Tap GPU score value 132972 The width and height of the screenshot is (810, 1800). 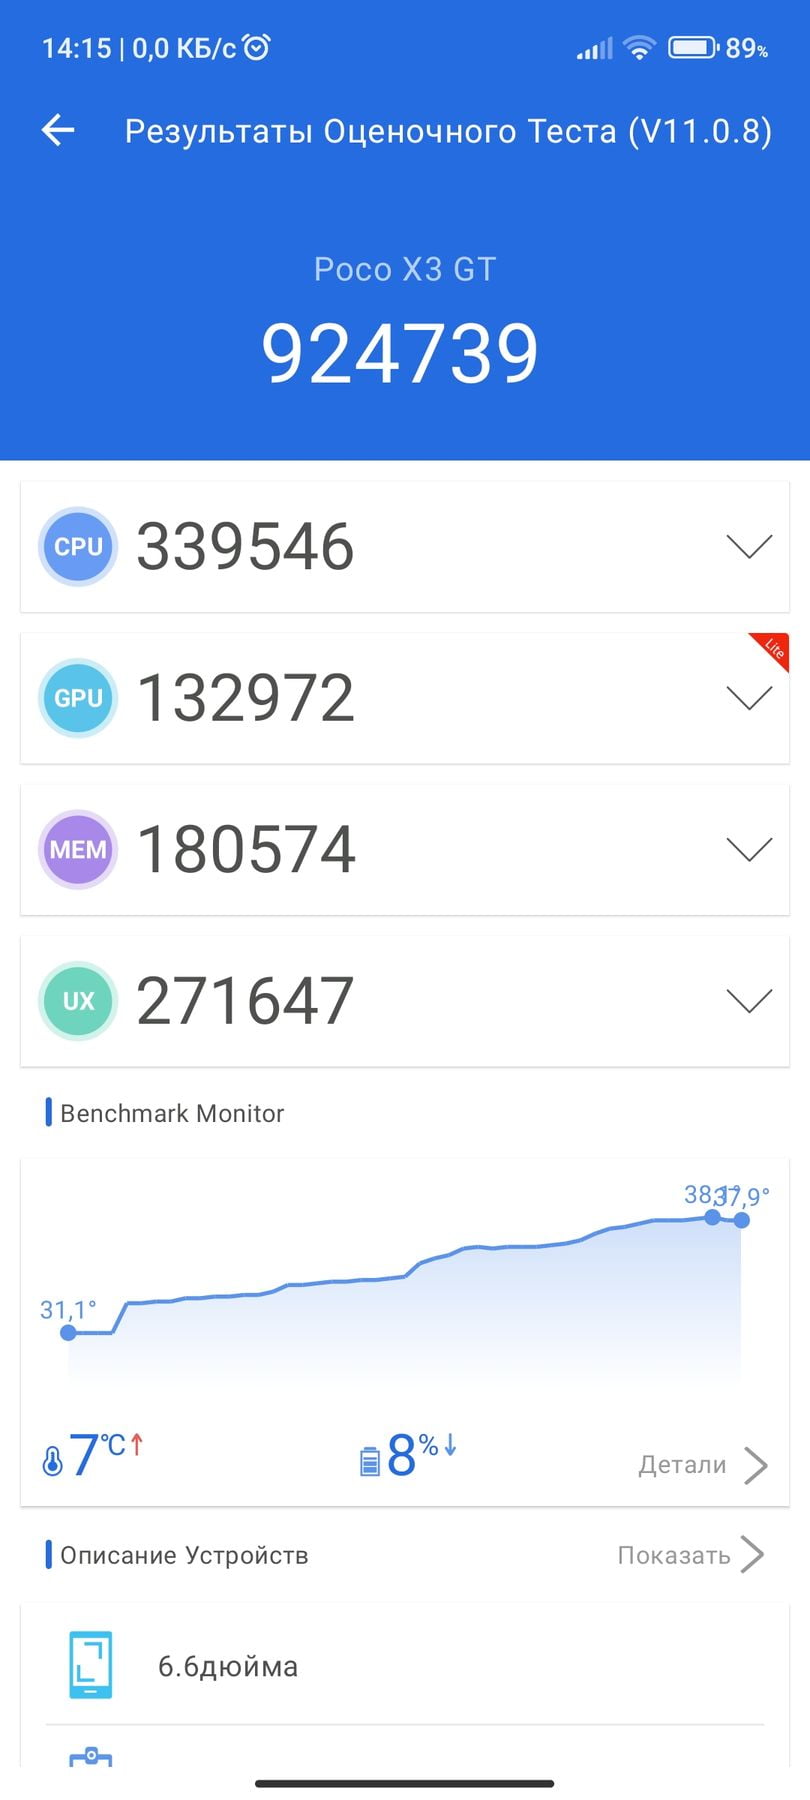[245, 698]
